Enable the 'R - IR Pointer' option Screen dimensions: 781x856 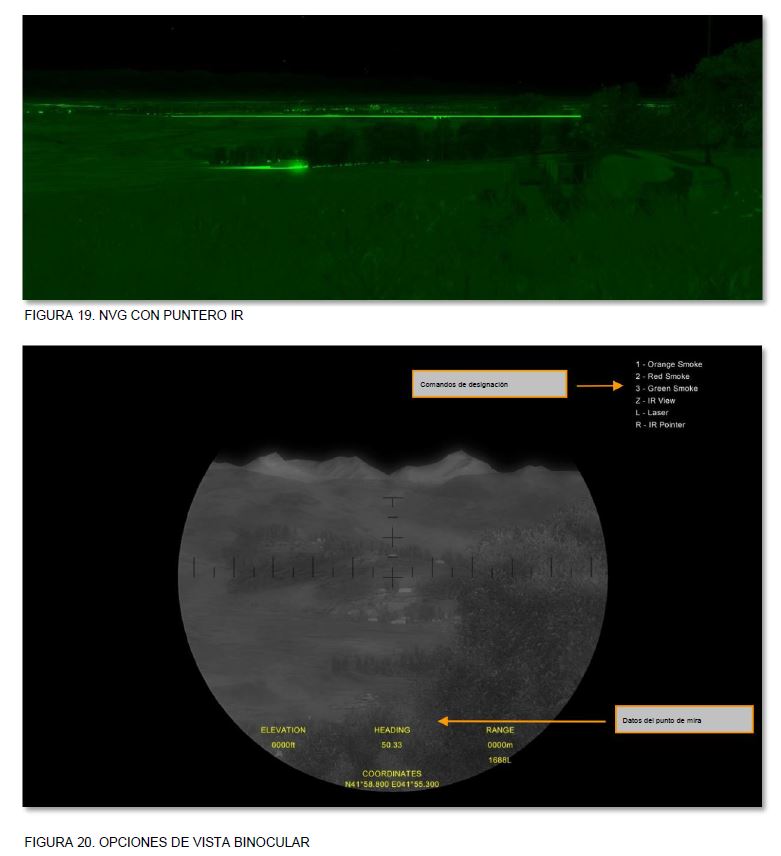(x=660, y=424)
